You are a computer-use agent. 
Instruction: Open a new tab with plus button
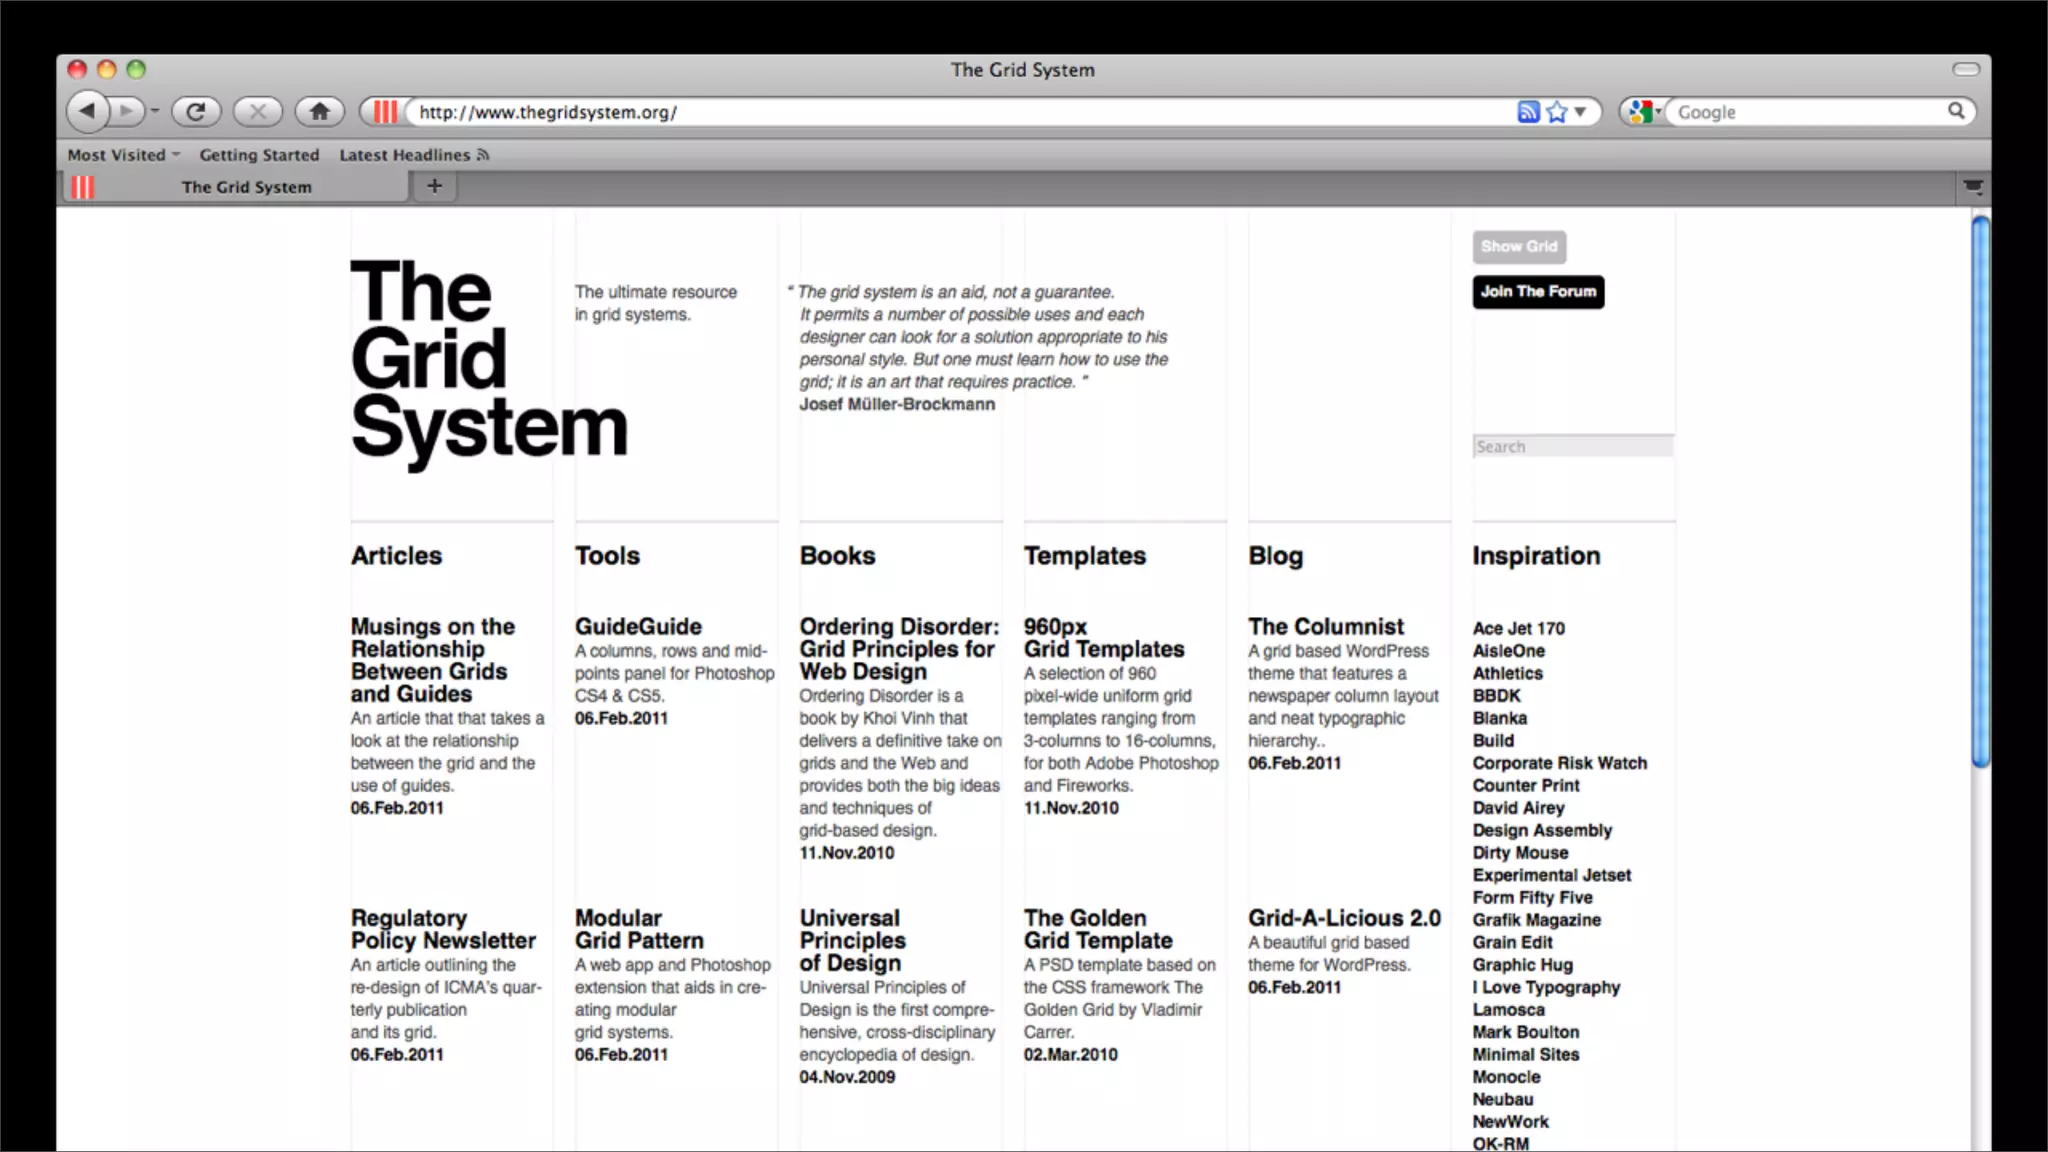434,186
